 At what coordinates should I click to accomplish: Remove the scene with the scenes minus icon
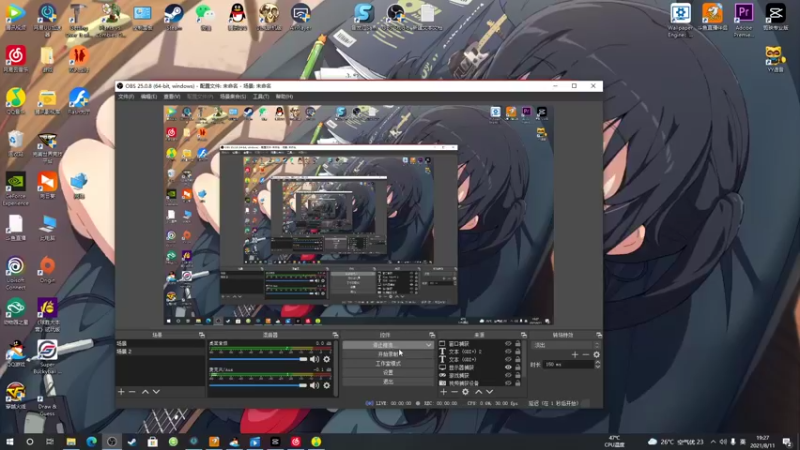pos(132,392)
